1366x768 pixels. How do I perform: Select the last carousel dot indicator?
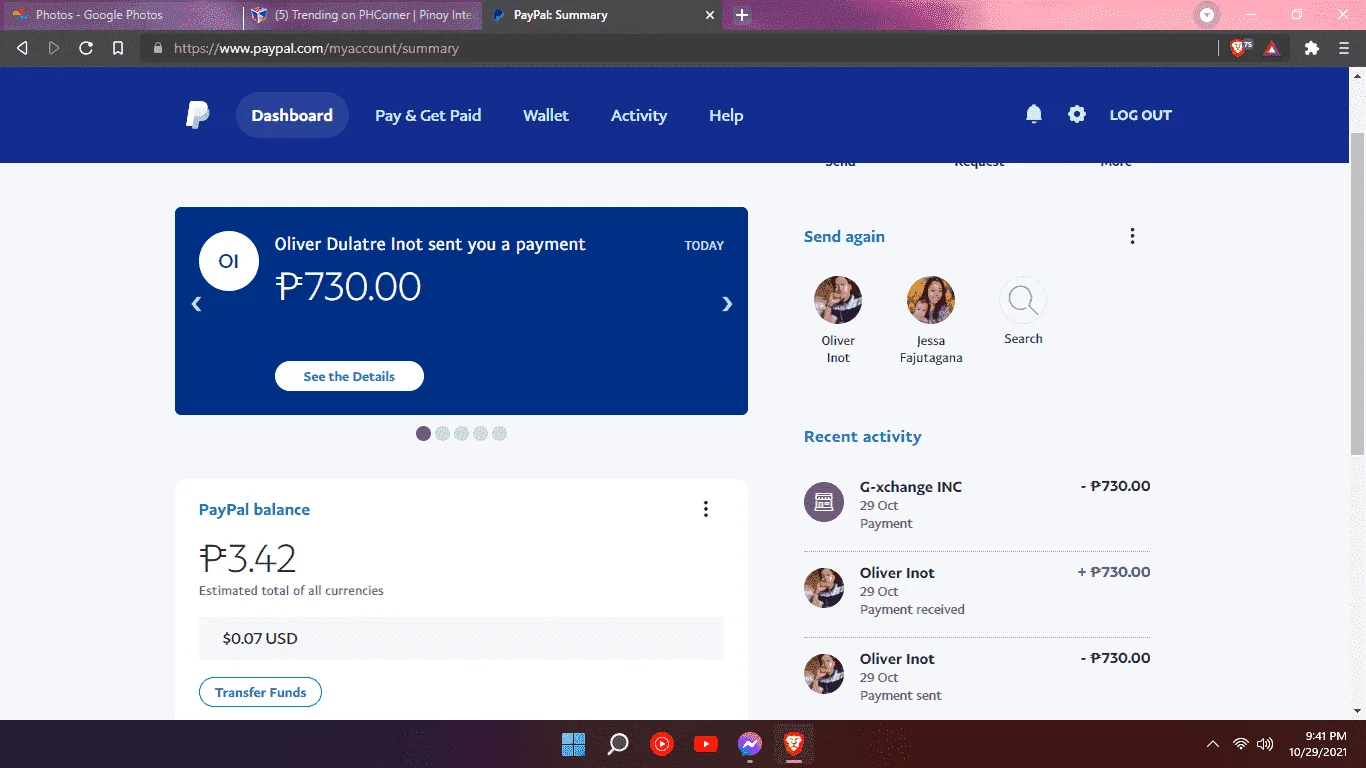pos(499,433)
